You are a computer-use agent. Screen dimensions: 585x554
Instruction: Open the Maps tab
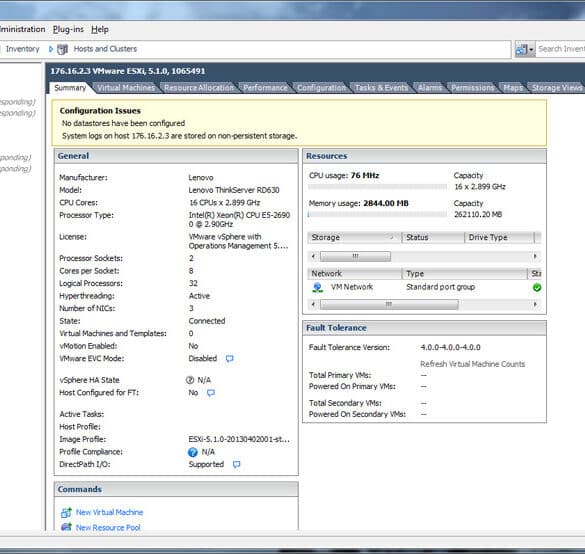[513, 88]
